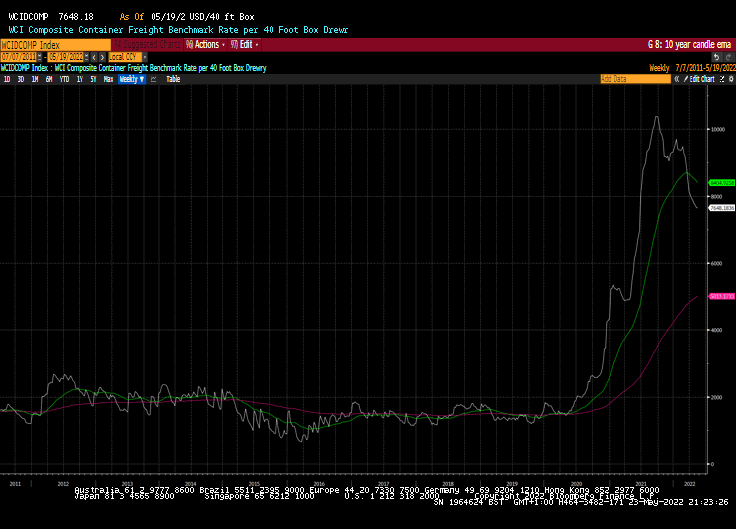Select the Max time range
Viewport: 736px width, 529px height.
(x=107, y=78)
